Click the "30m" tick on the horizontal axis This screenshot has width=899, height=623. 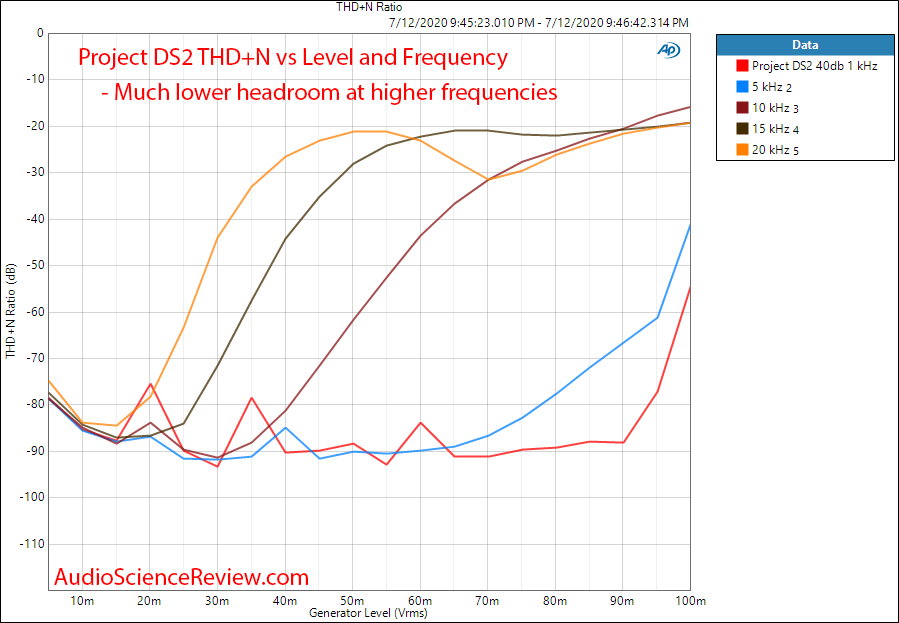[x=217, y=601]
